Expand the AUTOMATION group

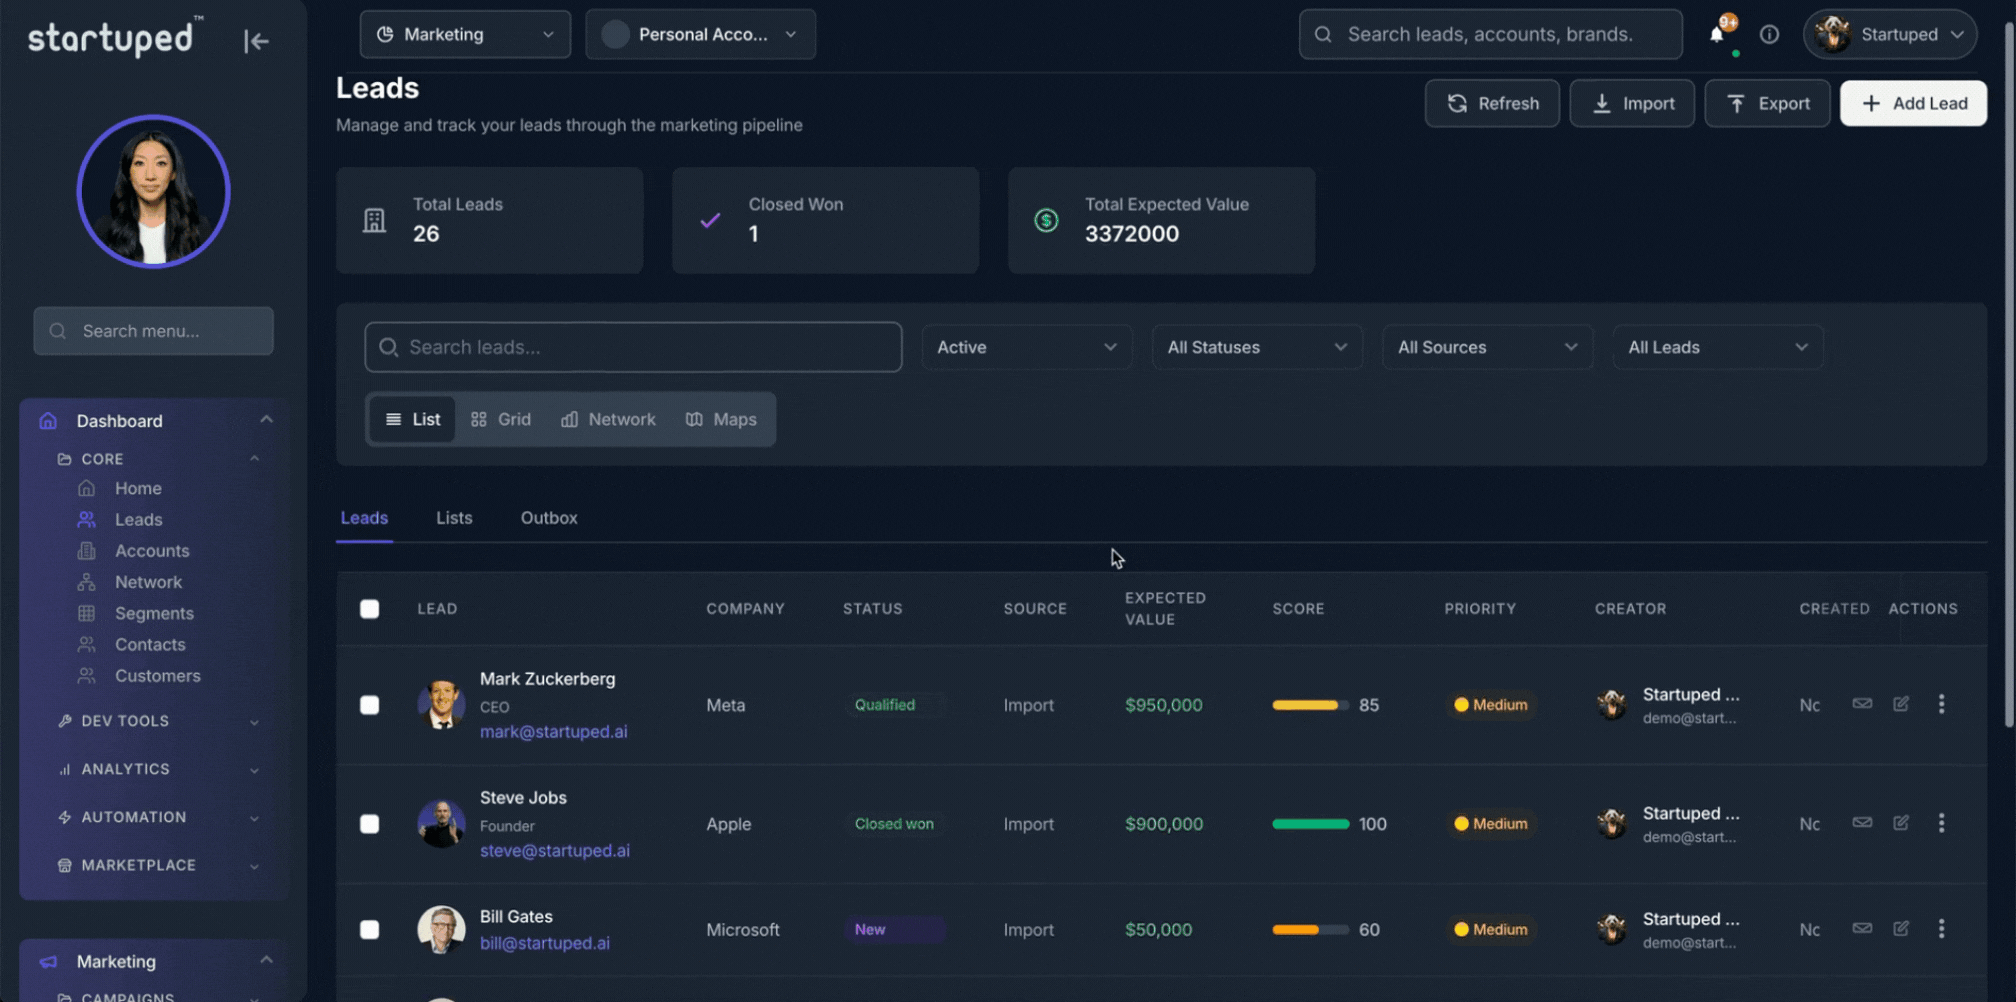click(254, 818)
